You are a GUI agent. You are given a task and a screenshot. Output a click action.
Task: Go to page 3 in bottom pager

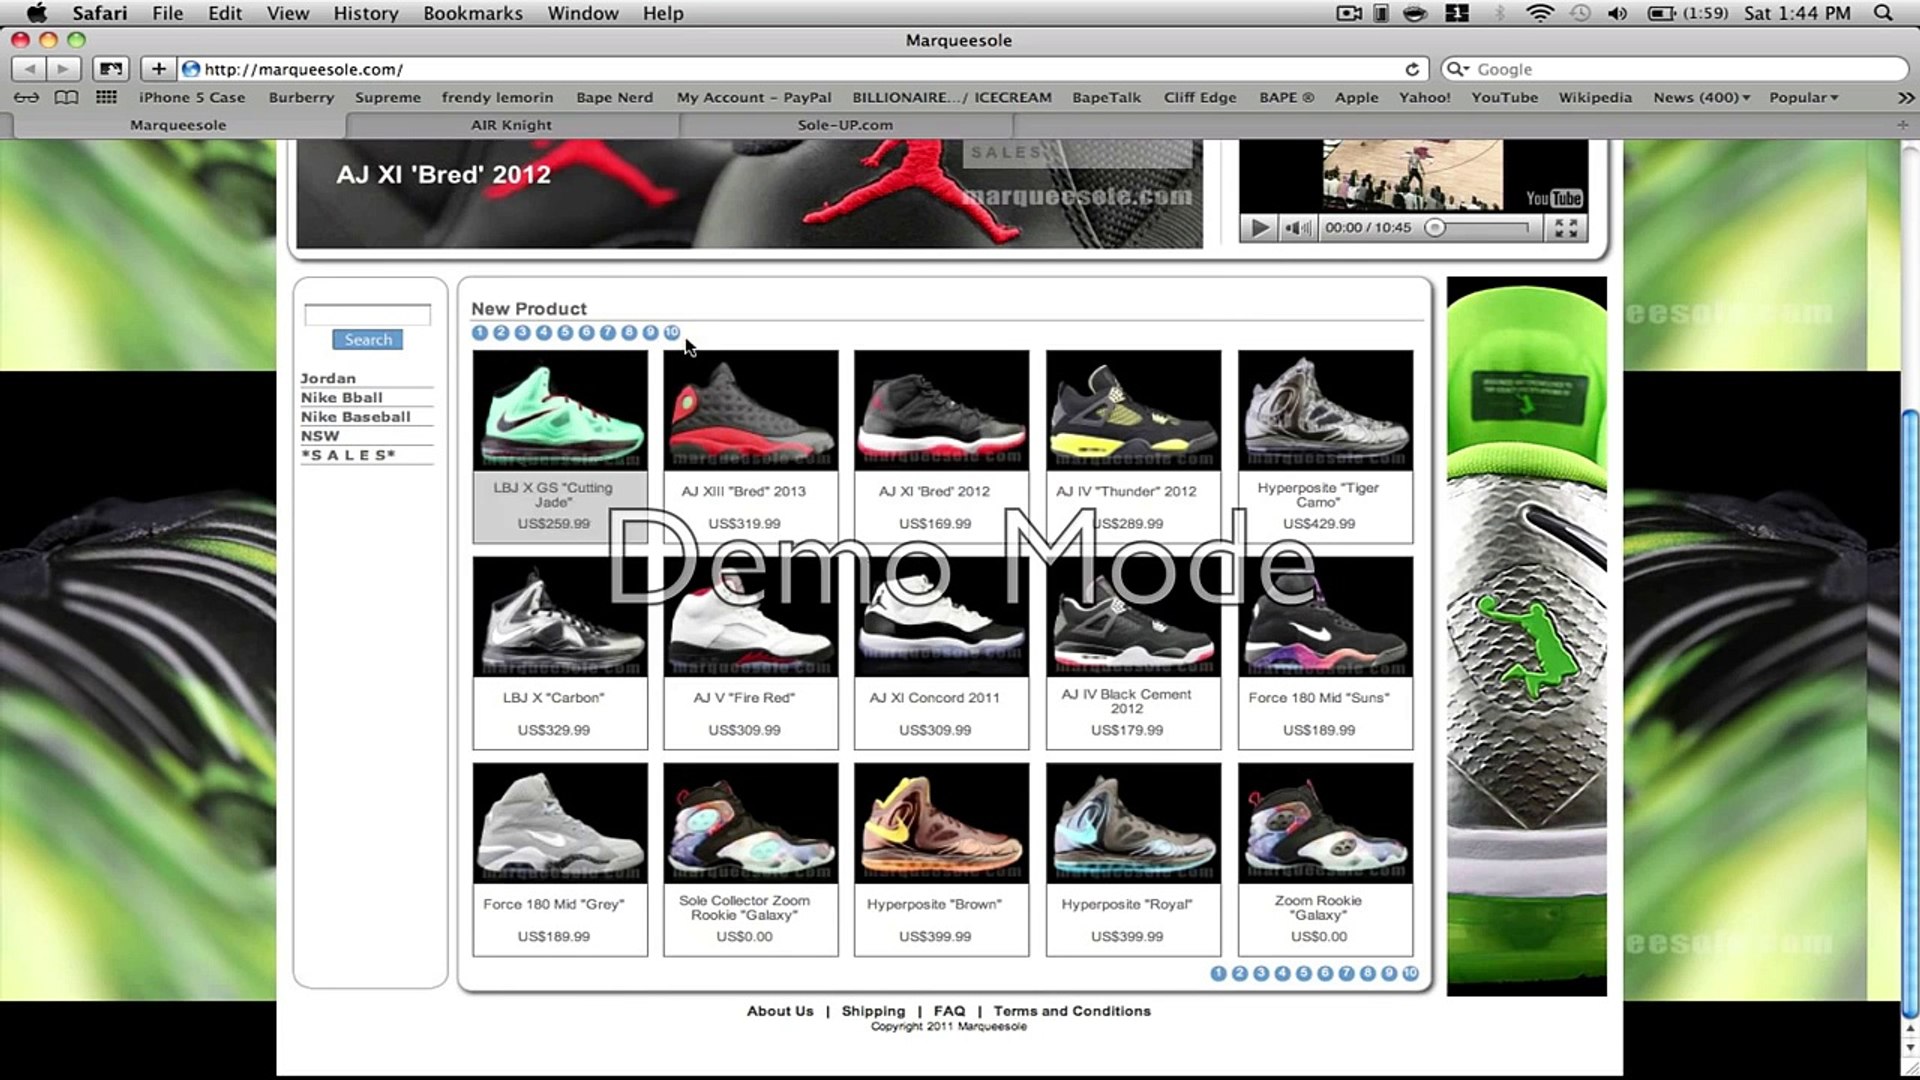[1261, 973]
